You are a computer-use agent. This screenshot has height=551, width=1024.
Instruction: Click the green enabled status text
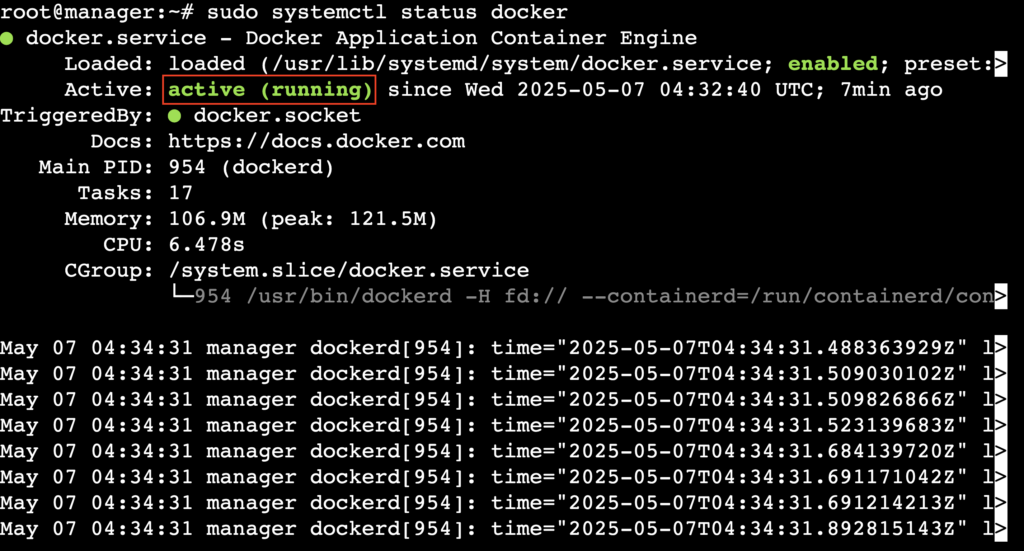833,65
